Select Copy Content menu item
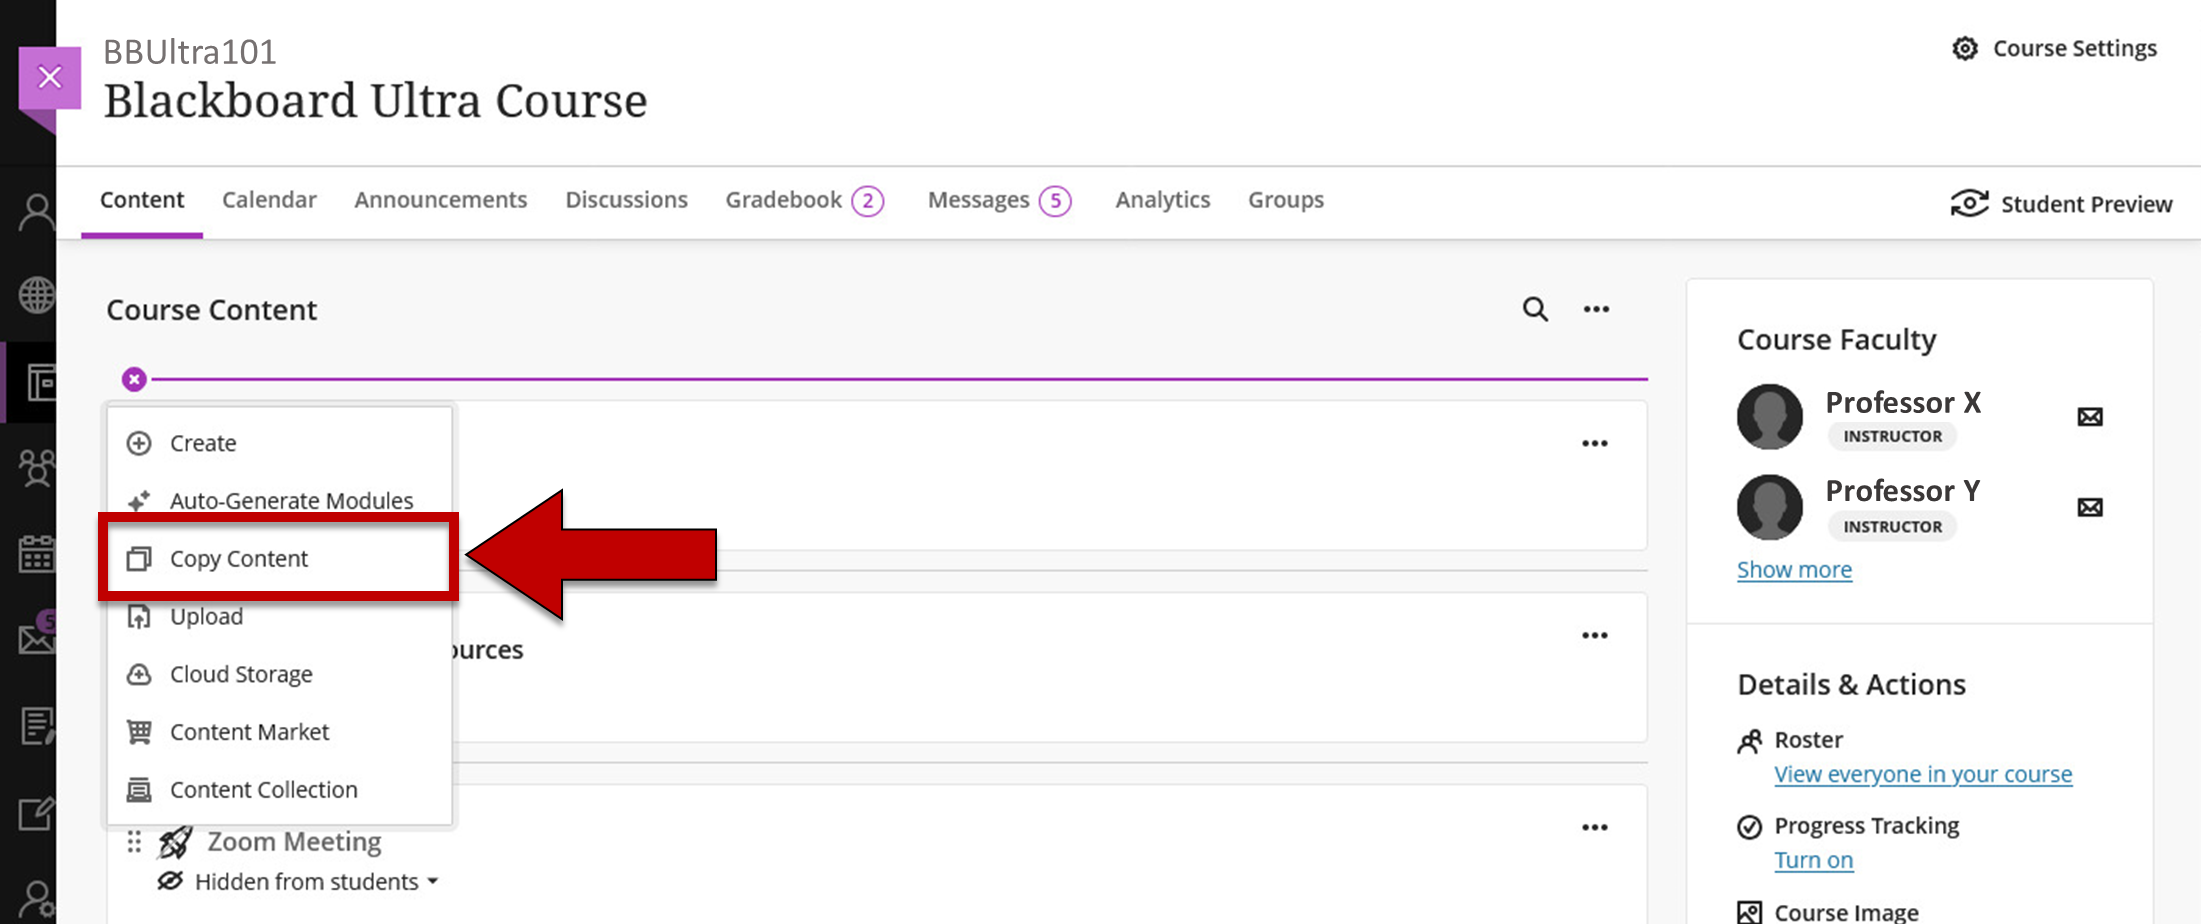Screen dimensions: 2201x924 (x=279, y=558)
